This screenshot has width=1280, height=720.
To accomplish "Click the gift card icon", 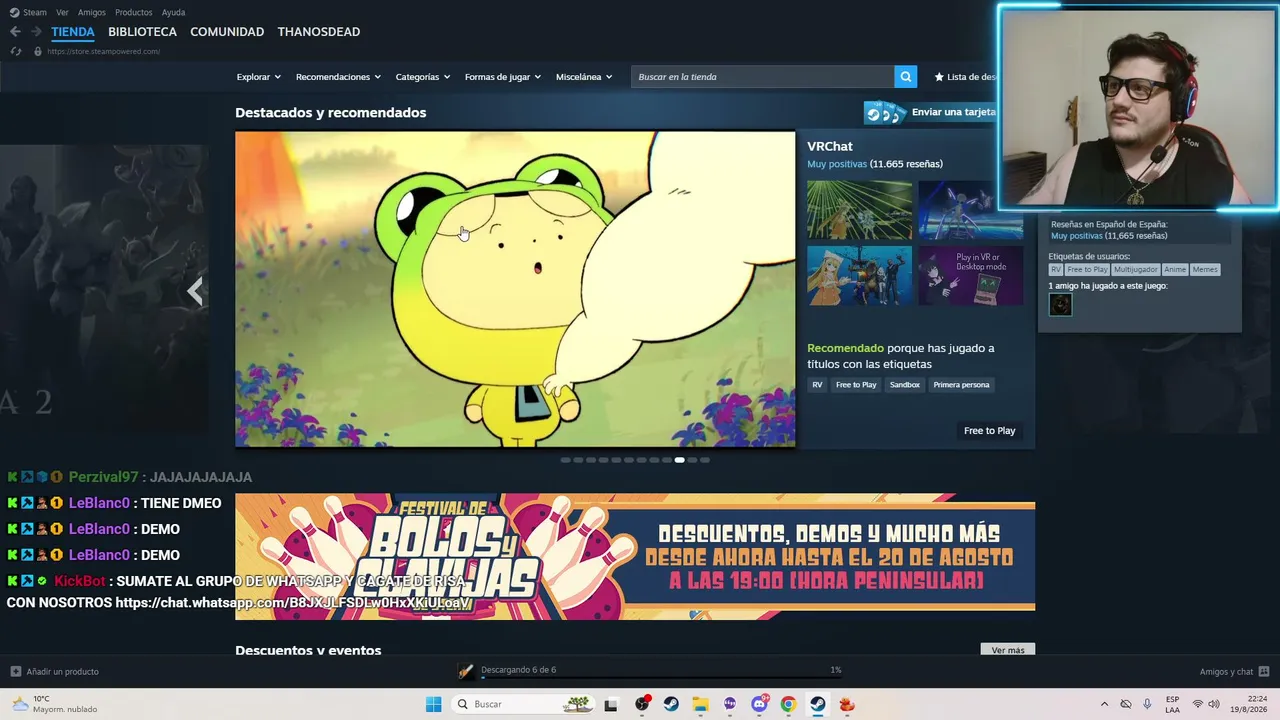I will [885, 112].
